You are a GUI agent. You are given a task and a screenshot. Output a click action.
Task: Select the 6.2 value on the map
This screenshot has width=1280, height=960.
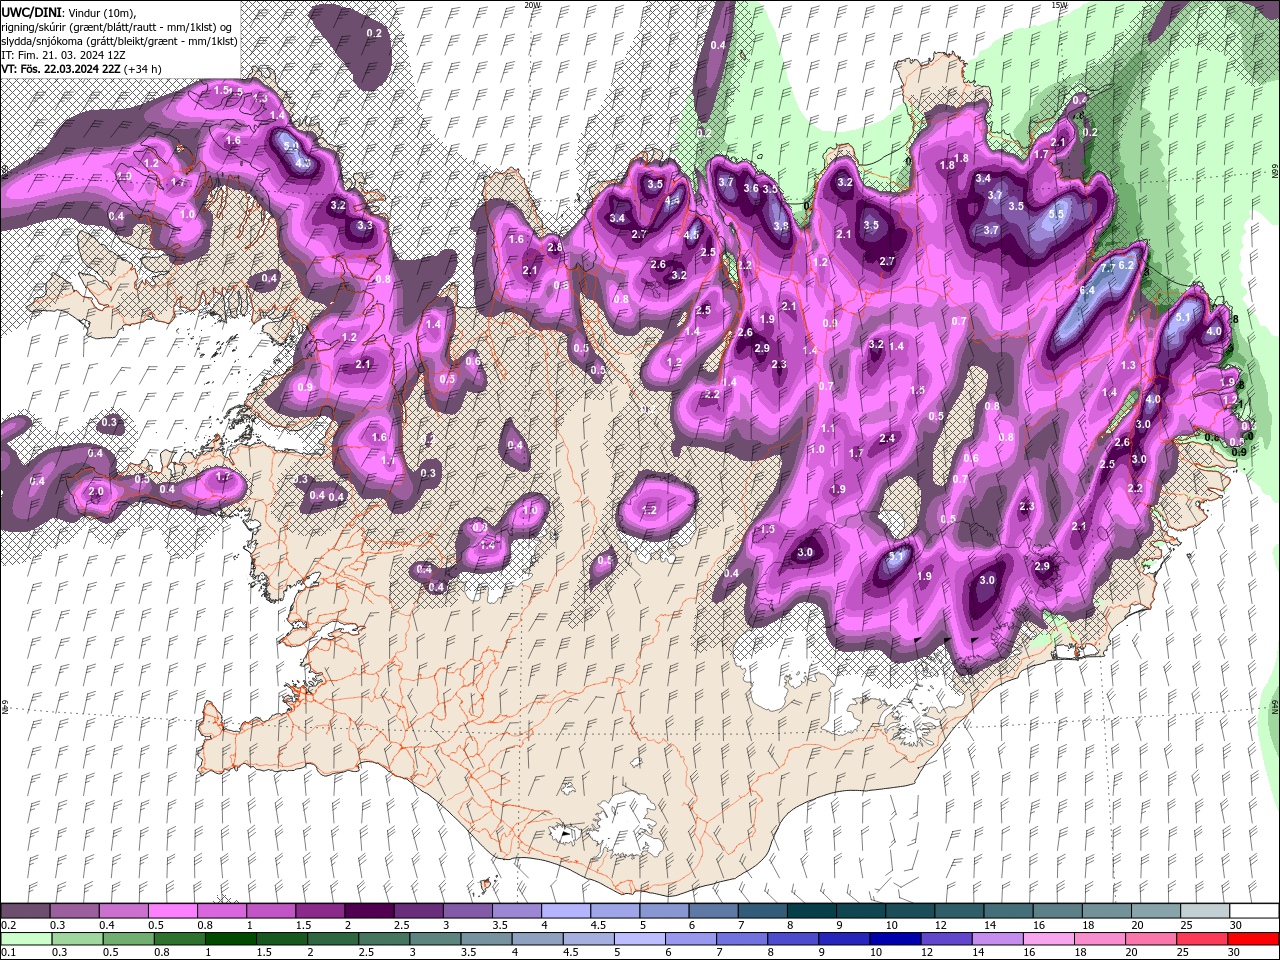pyautogui.click(x=1126, y=265)
